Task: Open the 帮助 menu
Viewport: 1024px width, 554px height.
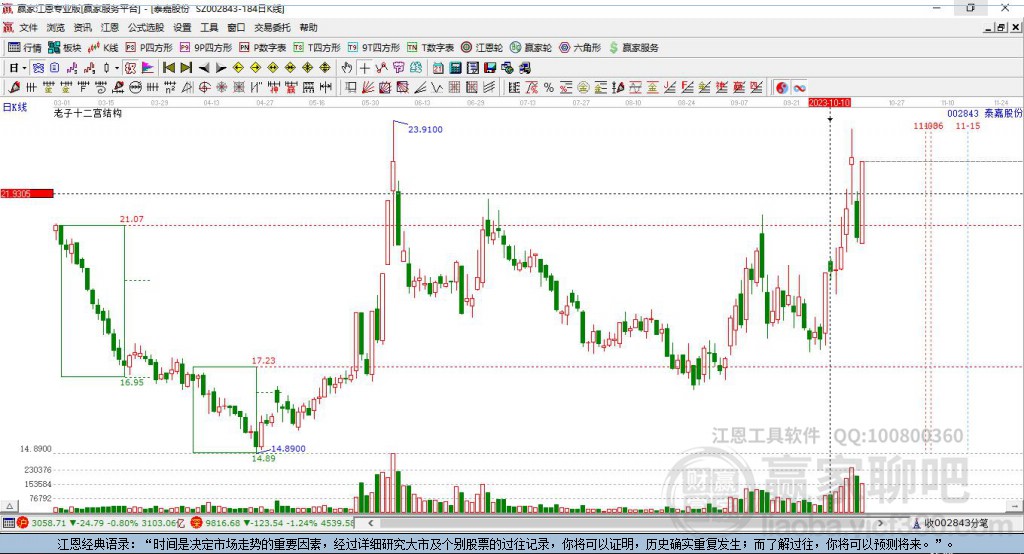Action: point(308,27)
